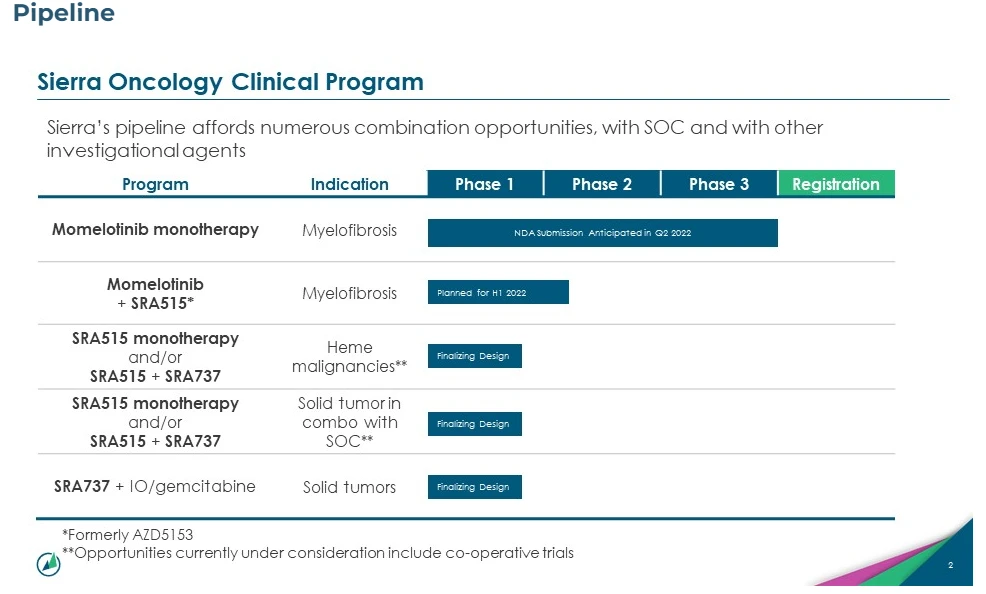Click Finalizing Design bar for Solid tumors row
This screenshot has width=986, height=594.
[475, 487]
